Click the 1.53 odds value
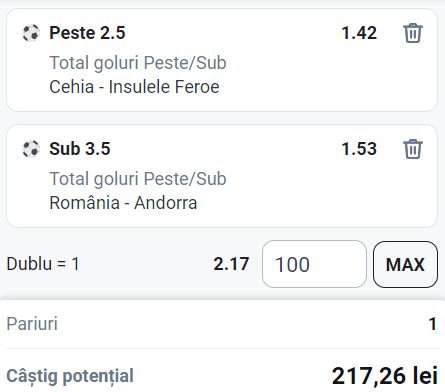 click(359, 149)
